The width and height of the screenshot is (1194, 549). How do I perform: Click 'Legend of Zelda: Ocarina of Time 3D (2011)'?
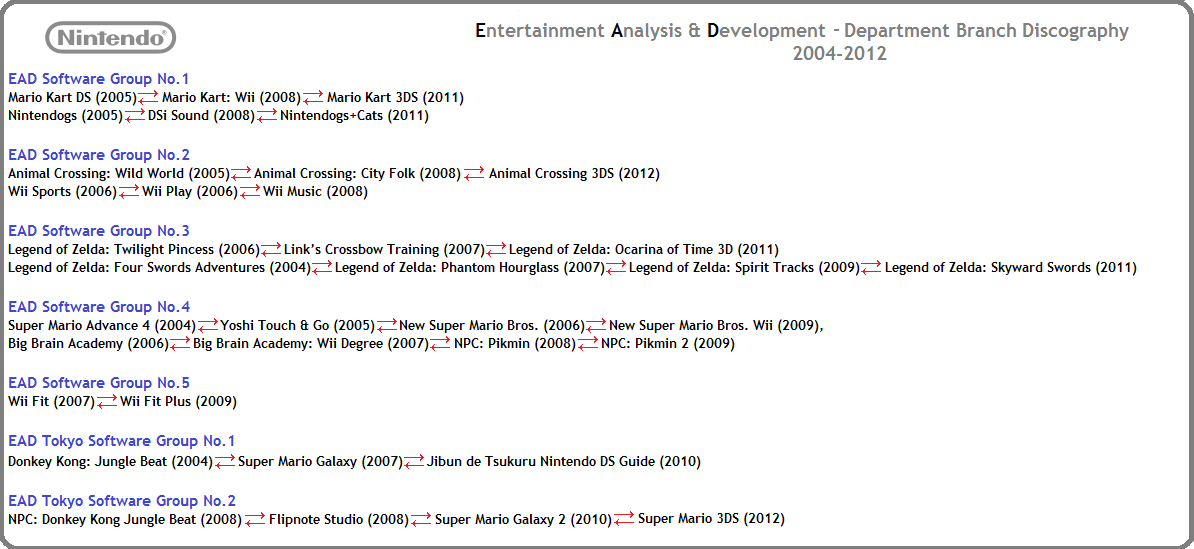pos(644,250)
